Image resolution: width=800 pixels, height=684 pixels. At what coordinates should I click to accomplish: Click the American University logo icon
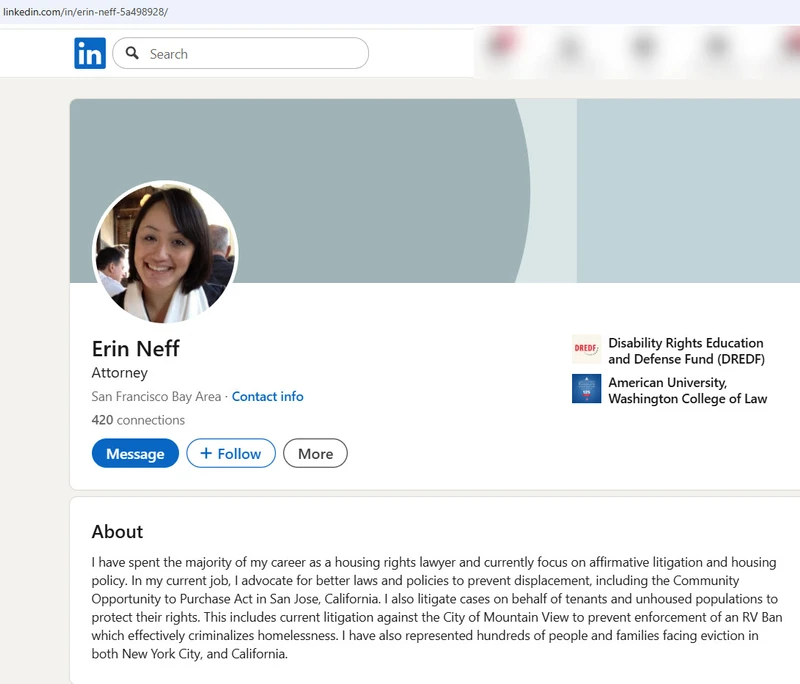(x=586, y=389)
